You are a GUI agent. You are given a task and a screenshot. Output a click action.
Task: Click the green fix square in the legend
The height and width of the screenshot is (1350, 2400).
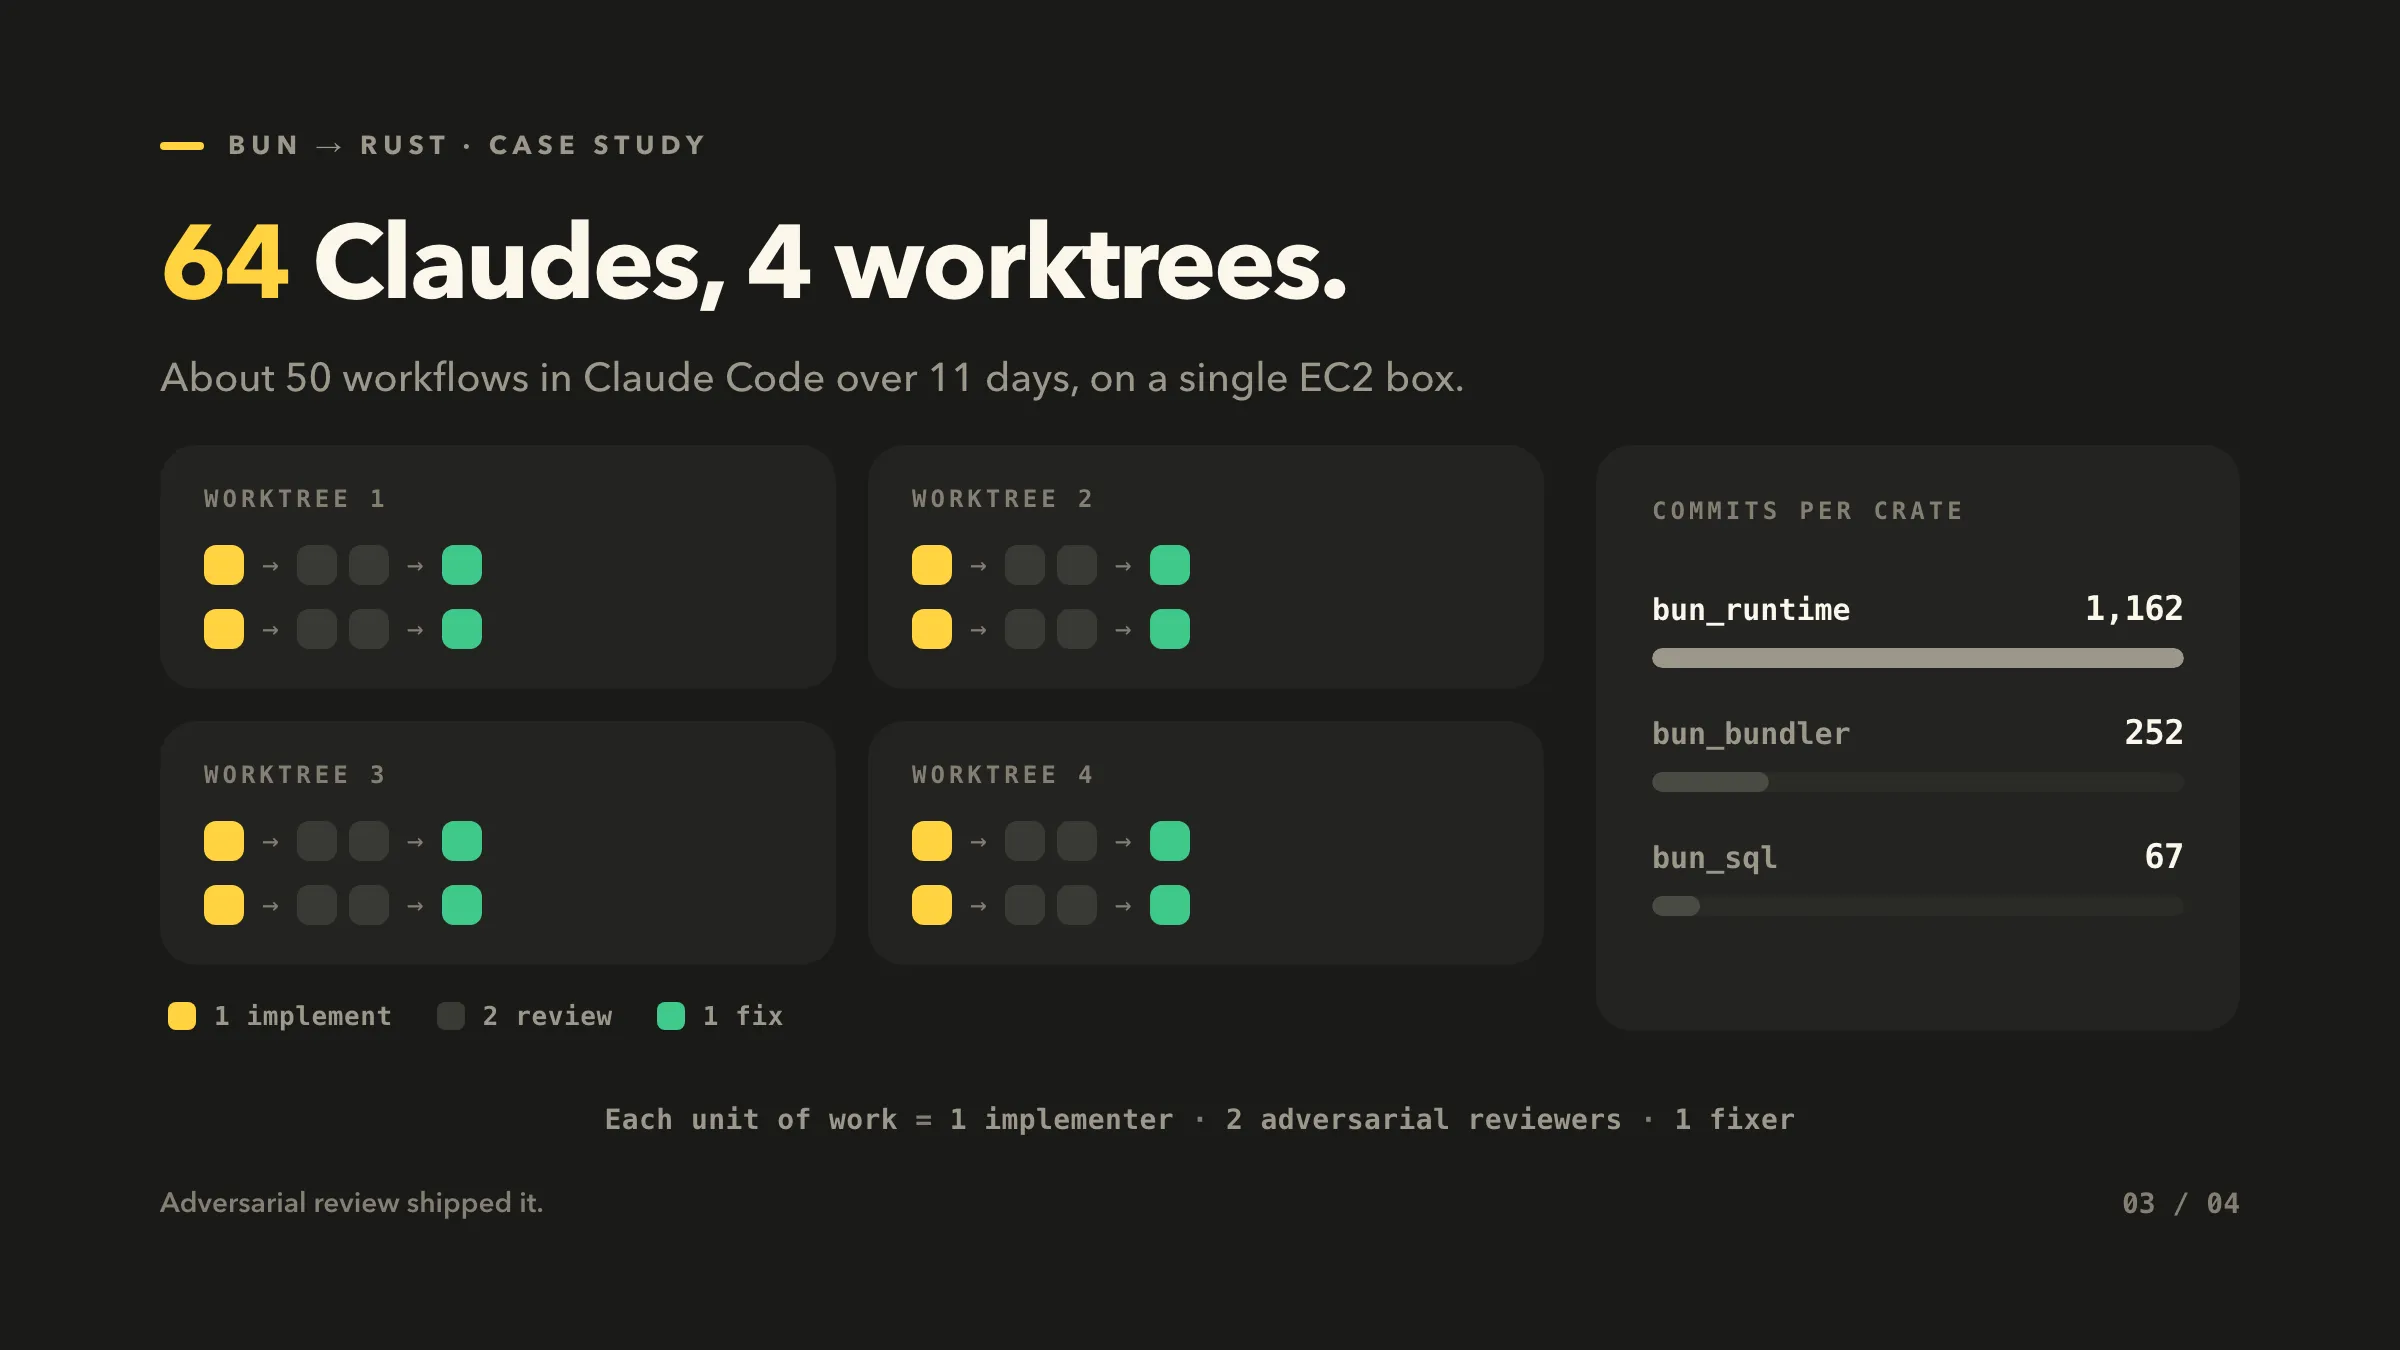(x=671, y=1016)
